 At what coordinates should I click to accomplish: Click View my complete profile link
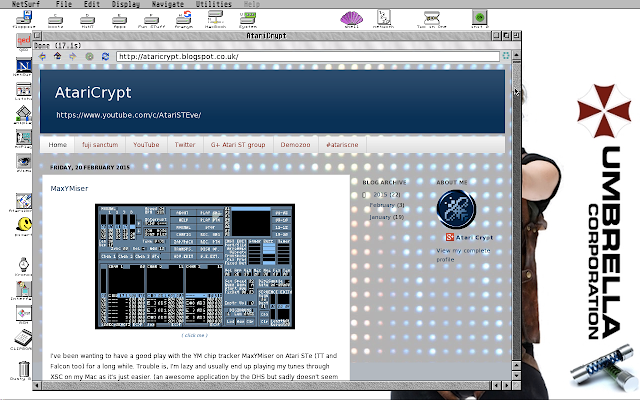[463, 255]
